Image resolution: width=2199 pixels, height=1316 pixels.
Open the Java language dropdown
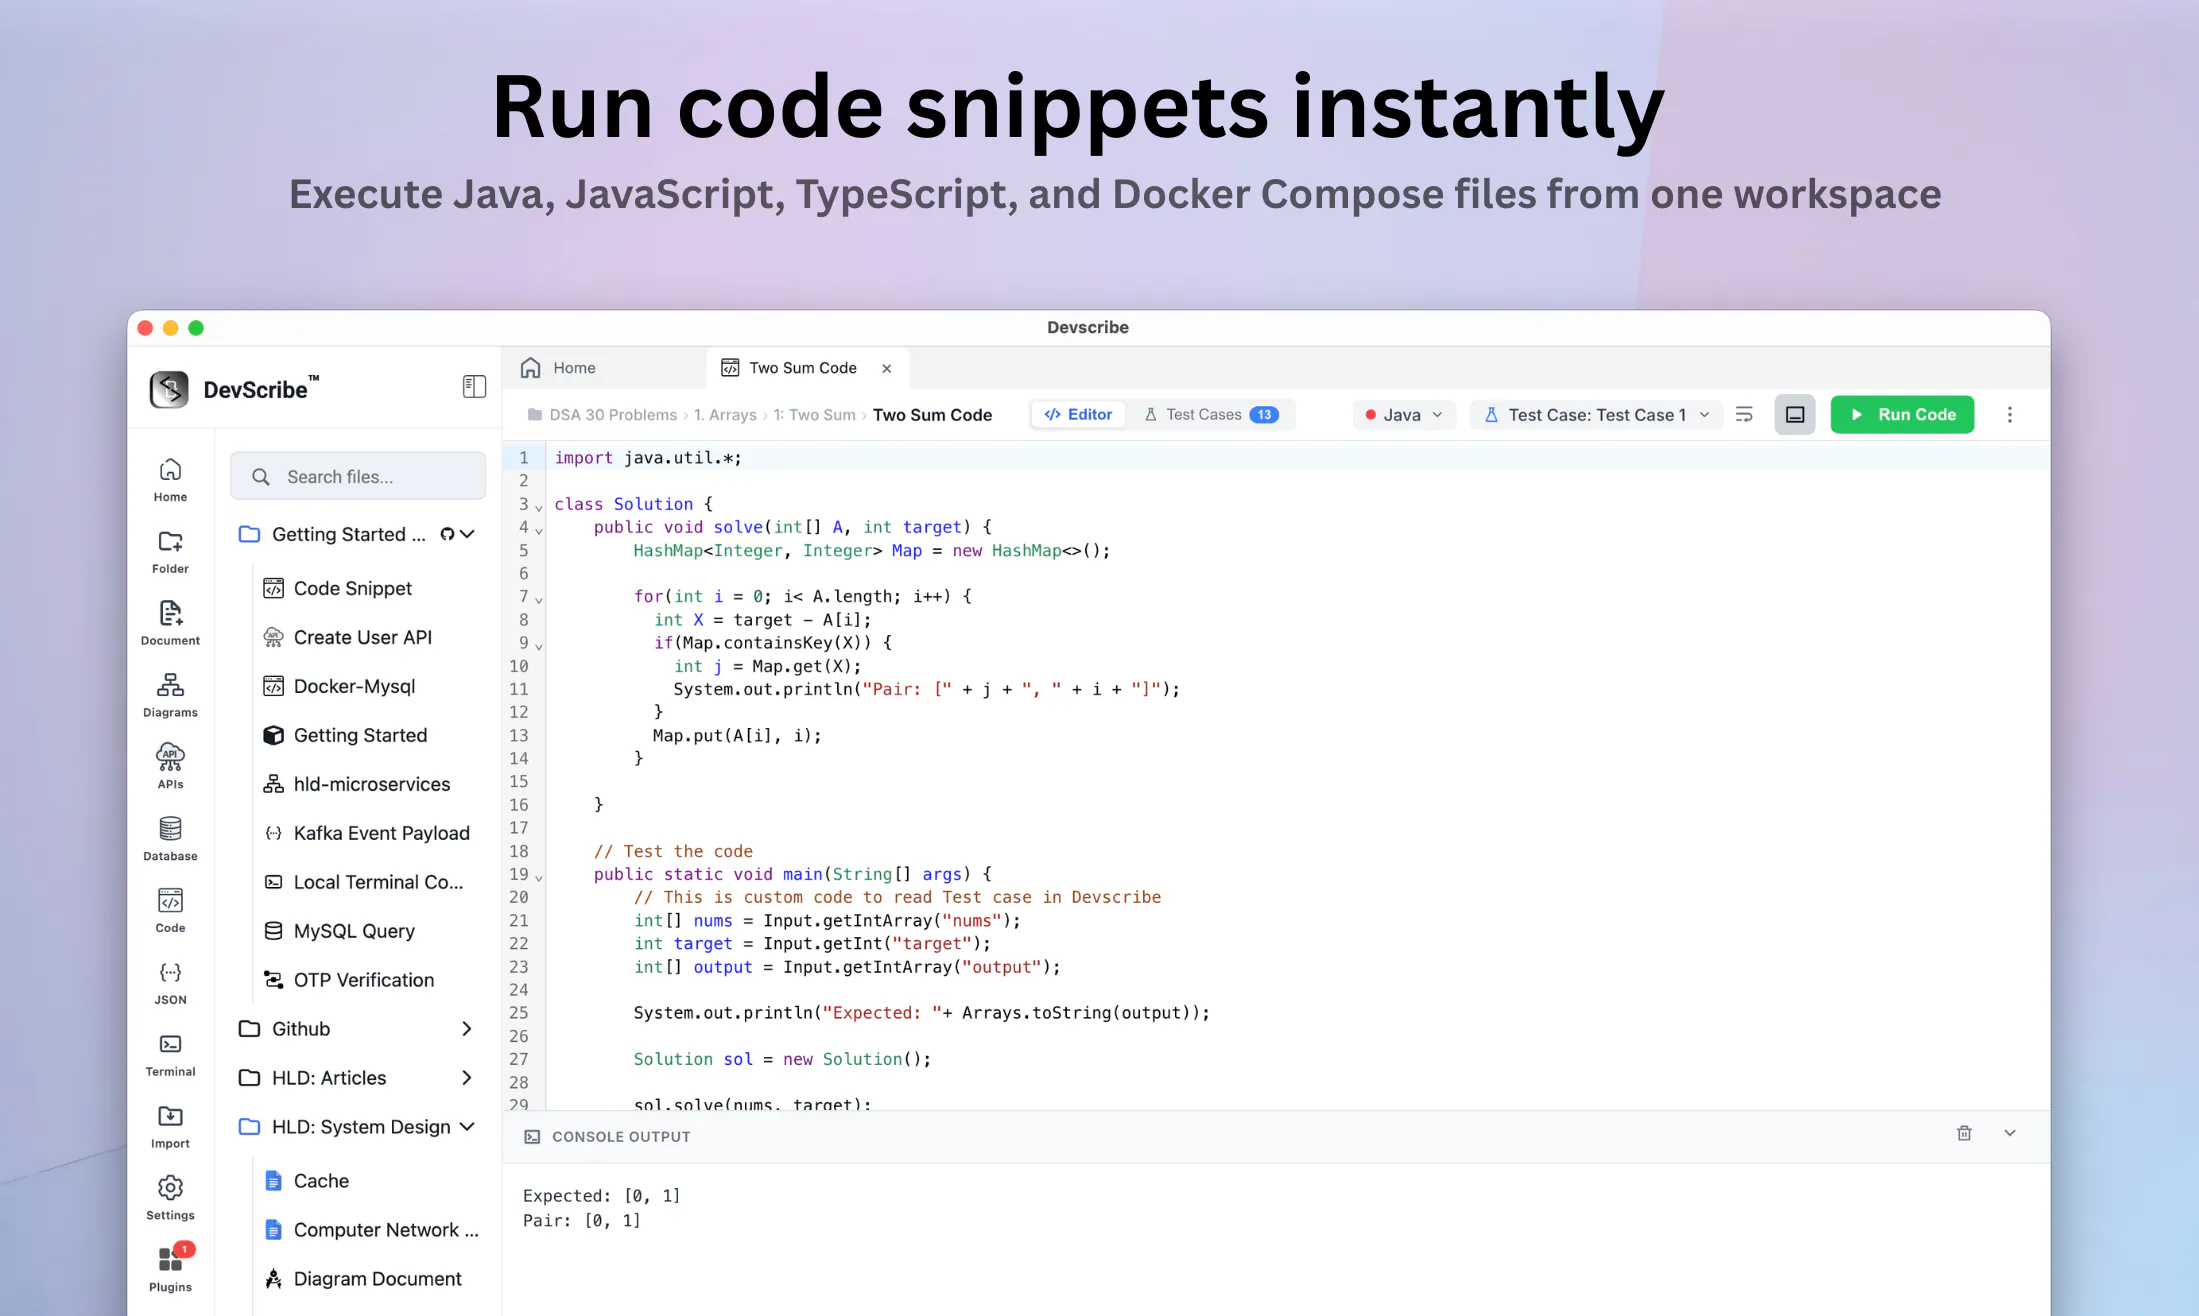(x=1404, y=414)
